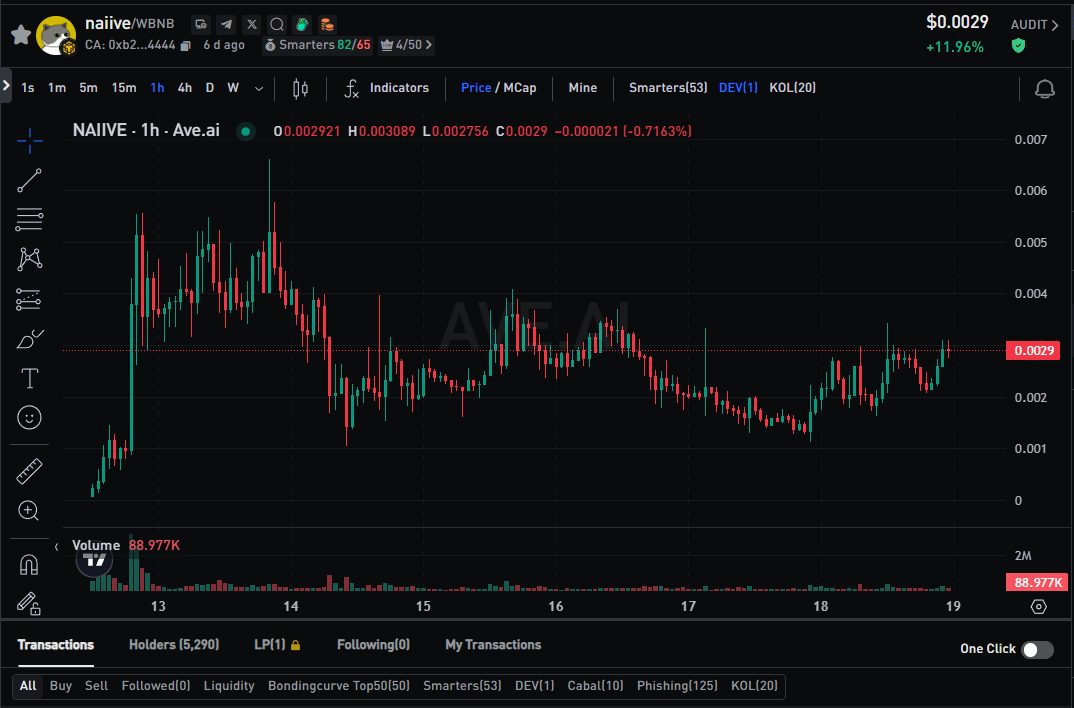The height and width of the screenshot is (708, 1074).
Task: Click the website/monitor icon next to naiive/WBNB
Action: (x=201, y=24)
